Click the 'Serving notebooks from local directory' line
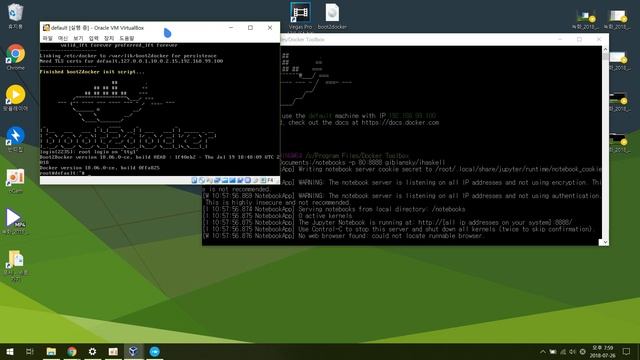 pyautogui.click(x=334, y=209)
